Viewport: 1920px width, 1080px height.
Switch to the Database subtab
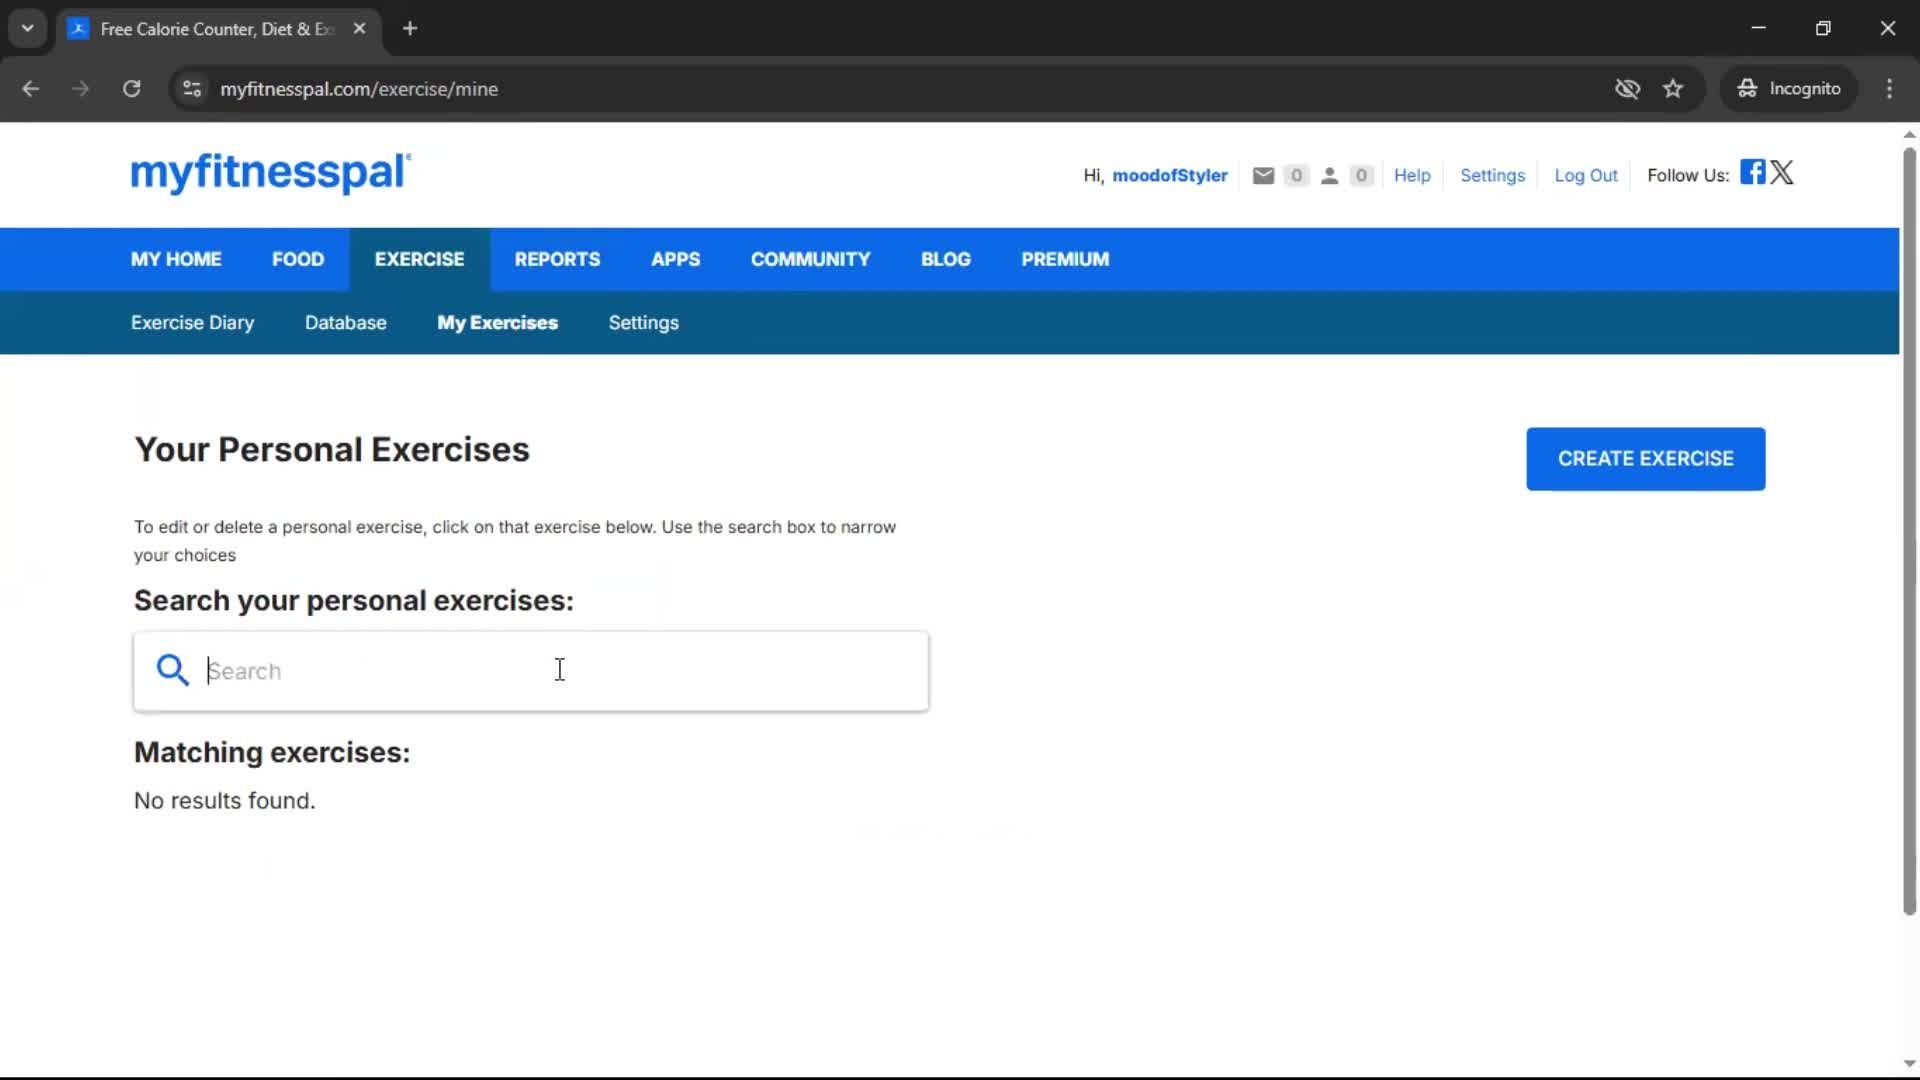[345, 323]
